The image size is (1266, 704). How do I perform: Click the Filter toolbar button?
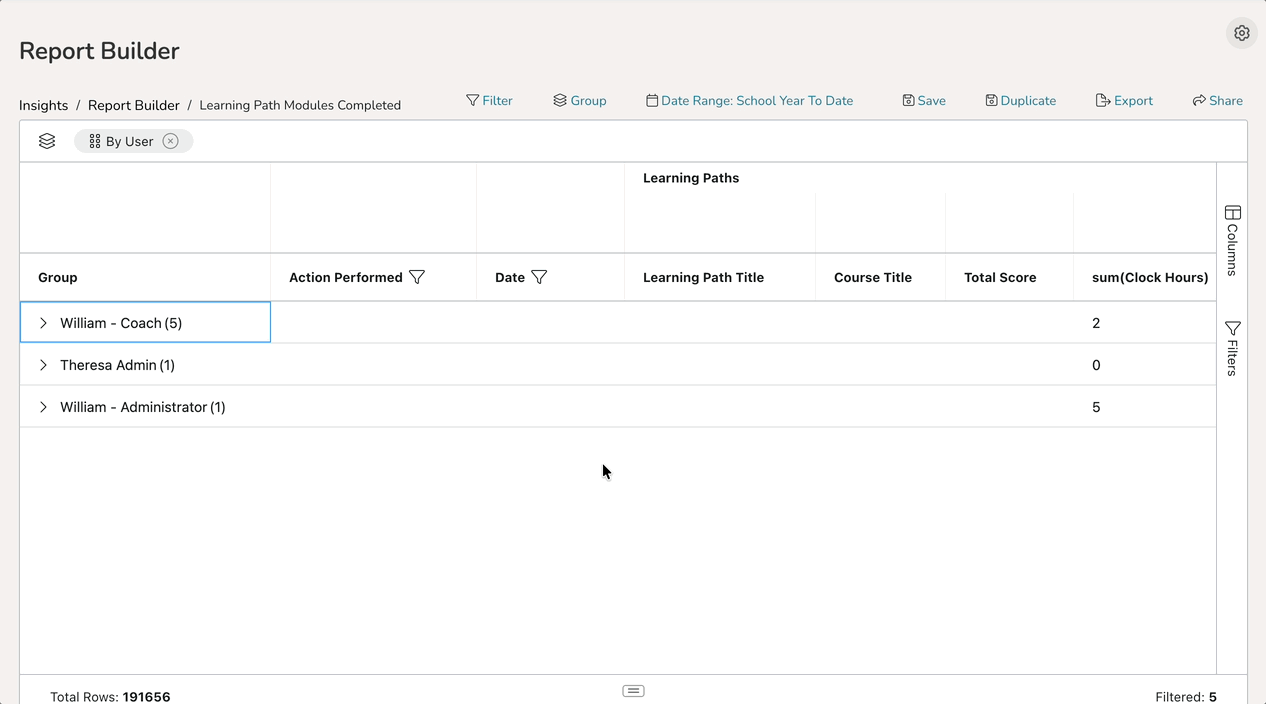coord(489,101)
